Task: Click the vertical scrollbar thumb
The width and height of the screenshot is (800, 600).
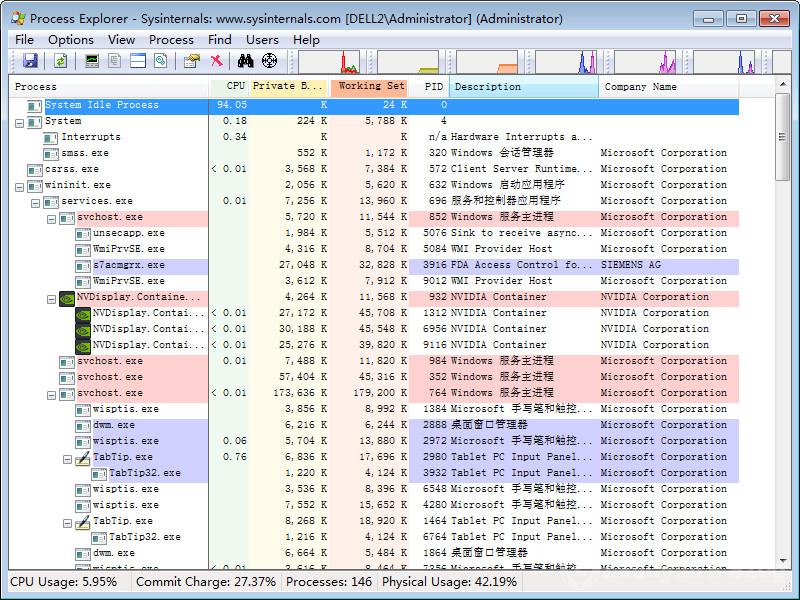Action: click(783, 137)
